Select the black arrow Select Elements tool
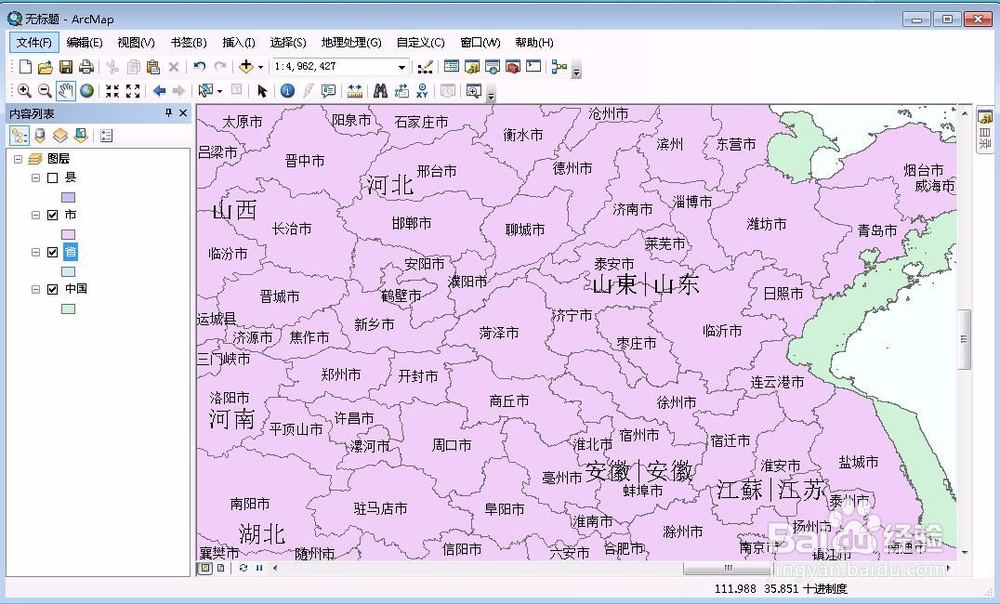This screenshot has height=604, width=1000. pyautogui.click(x=261, y=91)
